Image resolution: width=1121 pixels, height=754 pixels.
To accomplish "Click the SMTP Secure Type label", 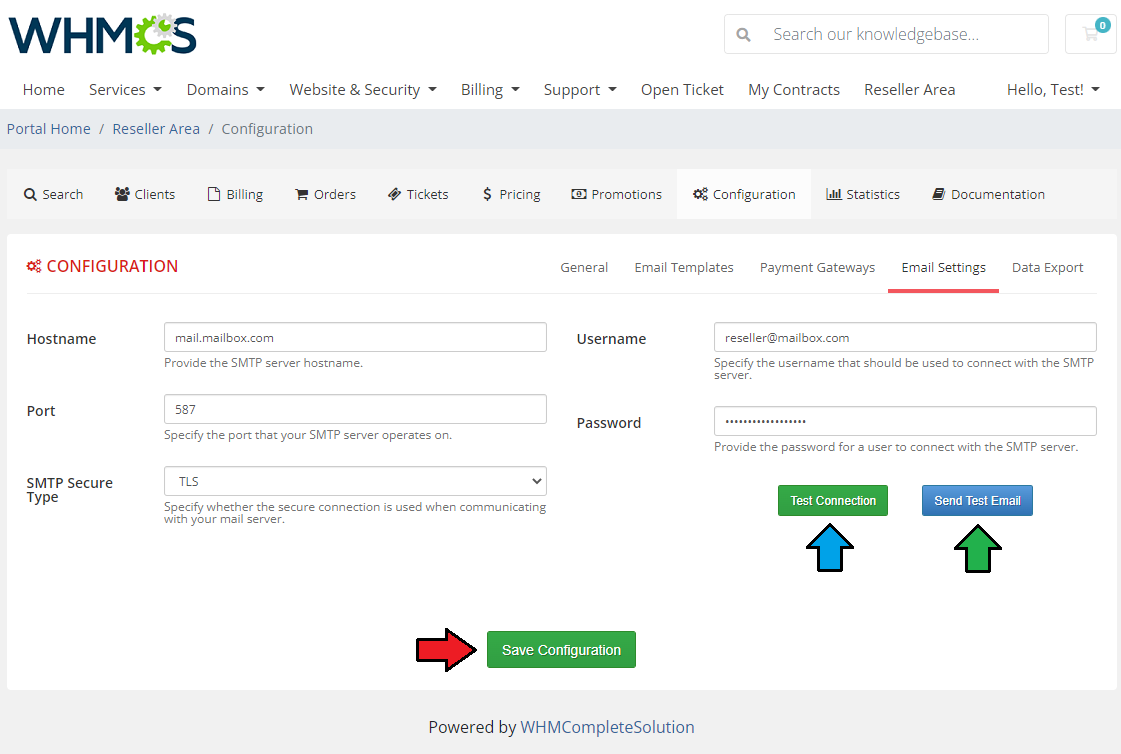I will point(69,490).
